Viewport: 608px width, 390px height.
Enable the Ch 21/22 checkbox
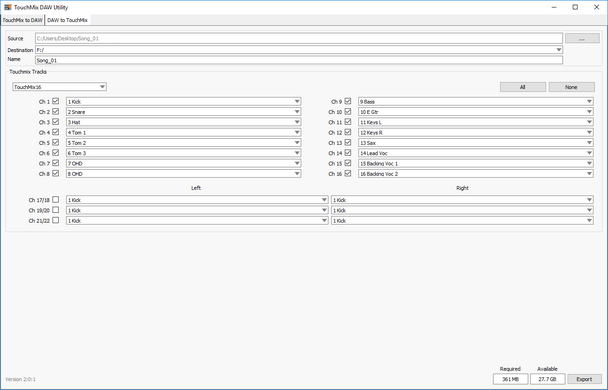coord(55,220)
